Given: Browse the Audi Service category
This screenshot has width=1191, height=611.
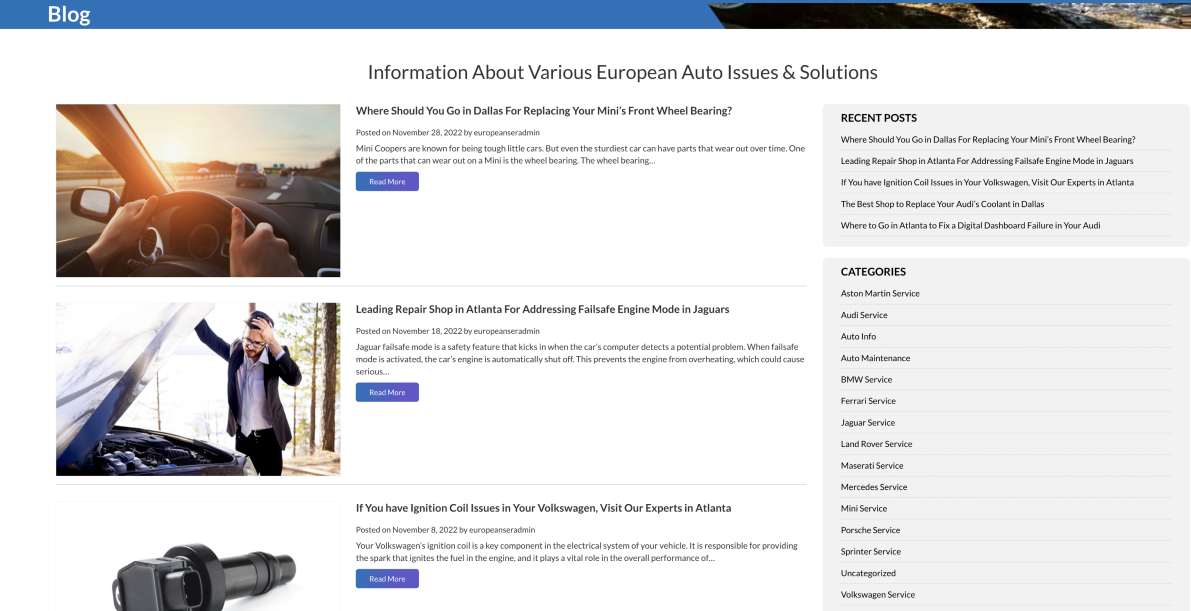Looking at the screenshot, I should coord(864,315).
